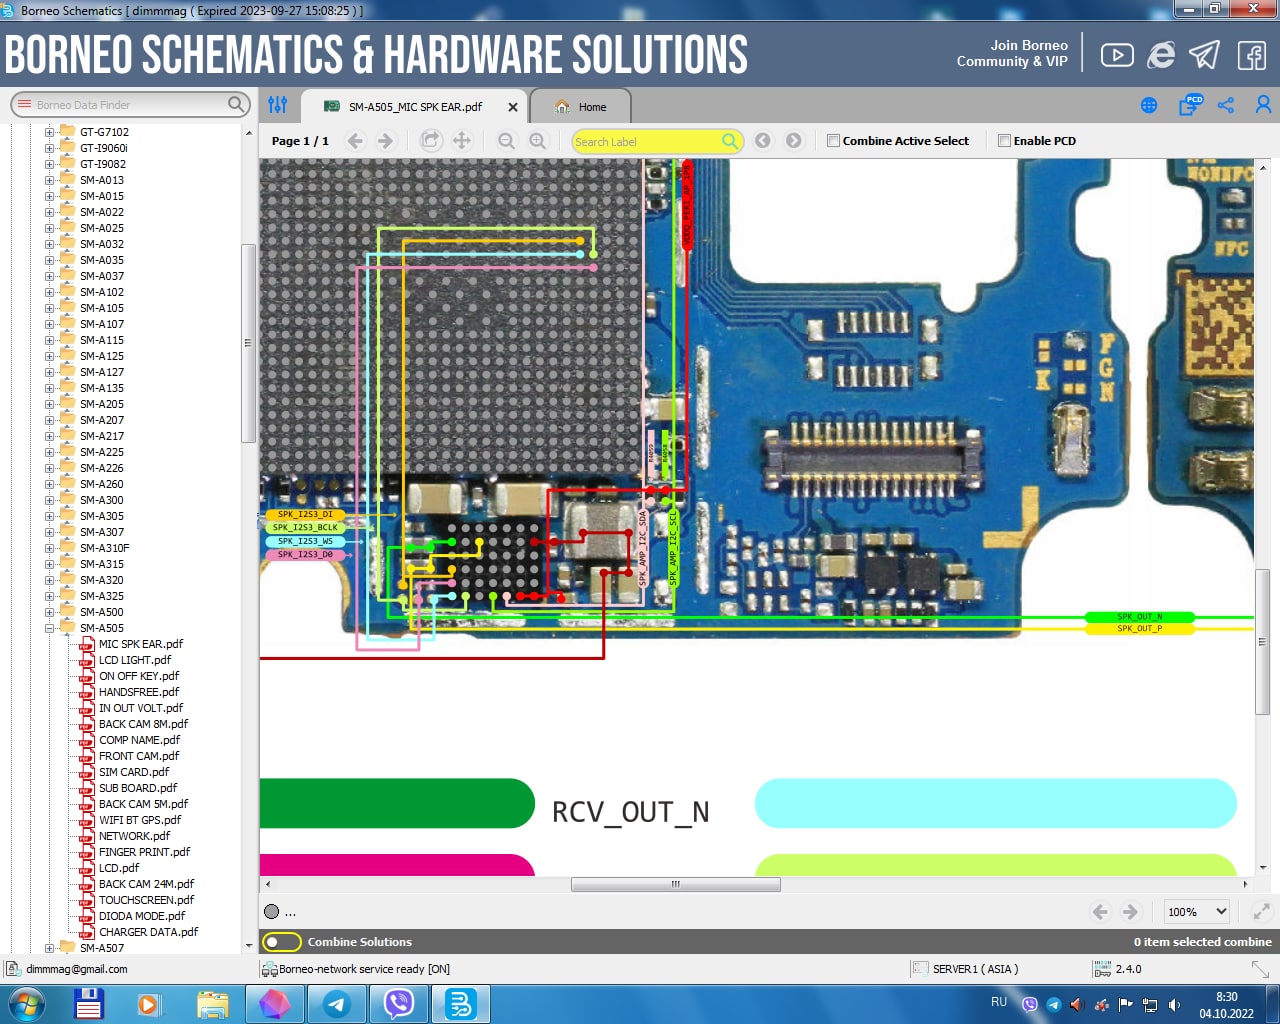
Task: Click the share icon
Action: click(x=1226, y=105)
